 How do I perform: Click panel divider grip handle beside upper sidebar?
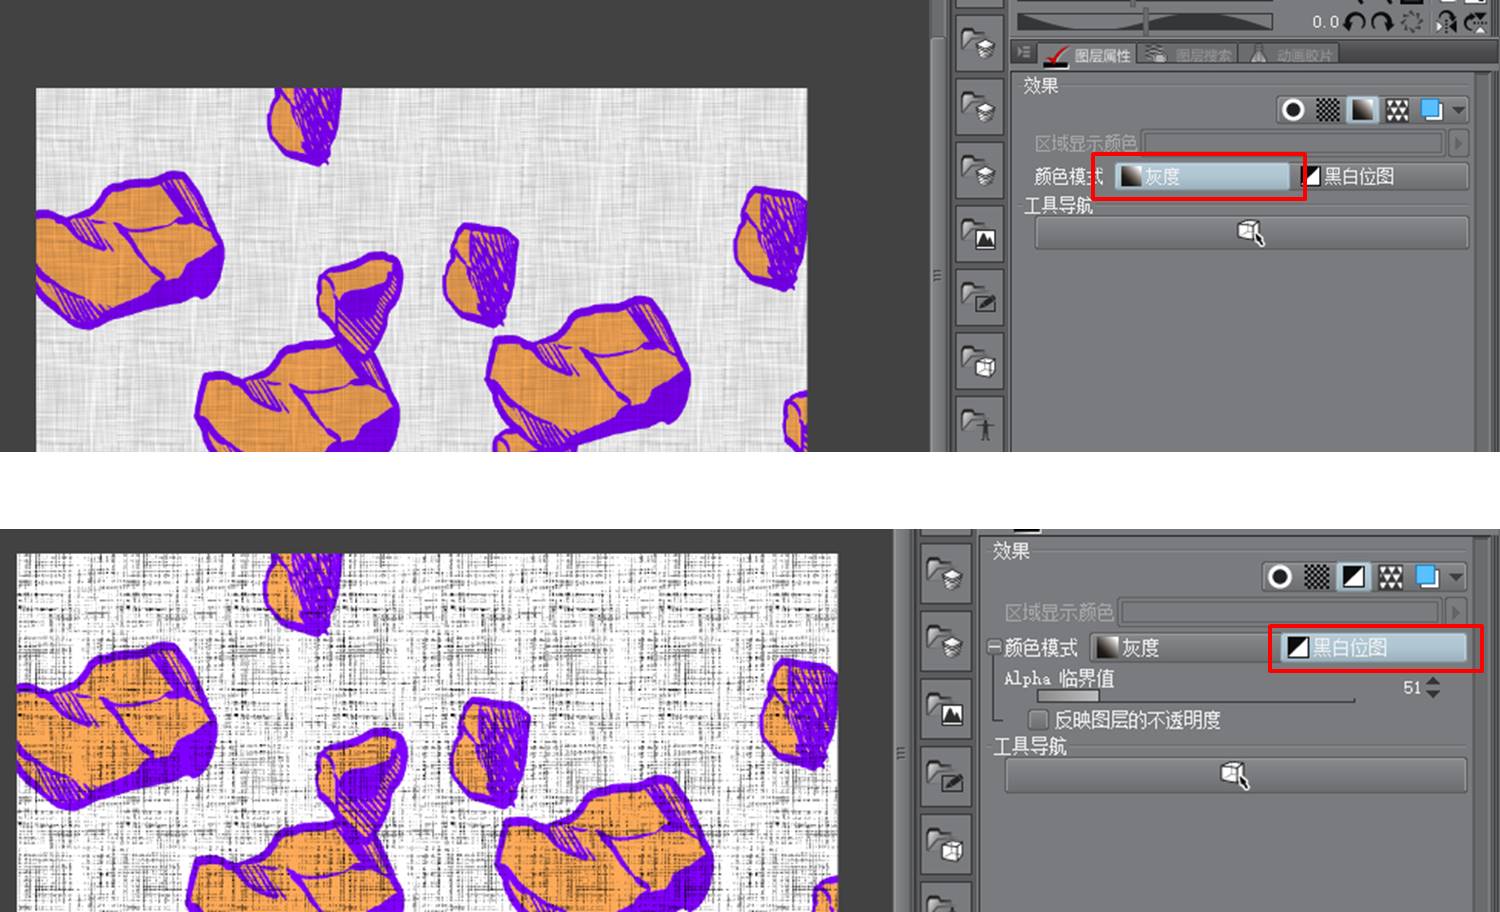coord(937,275)
